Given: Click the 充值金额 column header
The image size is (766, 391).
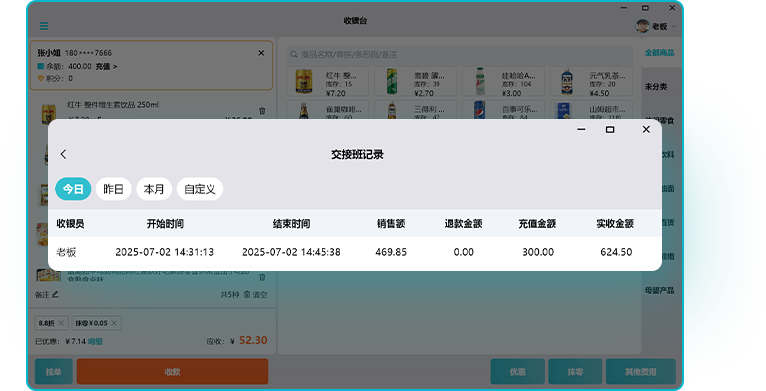Looking at the screenshot, I should pos(537,224).
